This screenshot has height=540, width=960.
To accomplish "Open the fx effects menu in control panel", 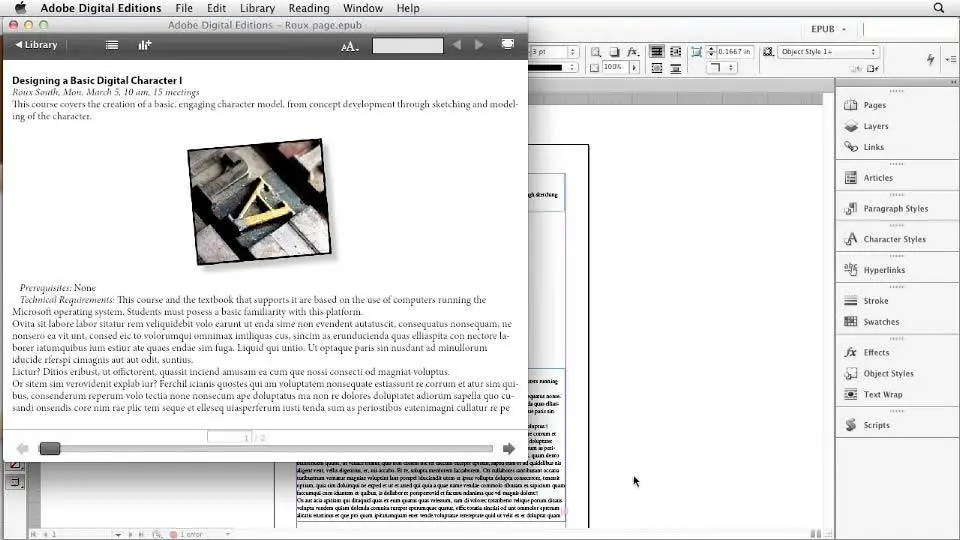I will point(633,52).
